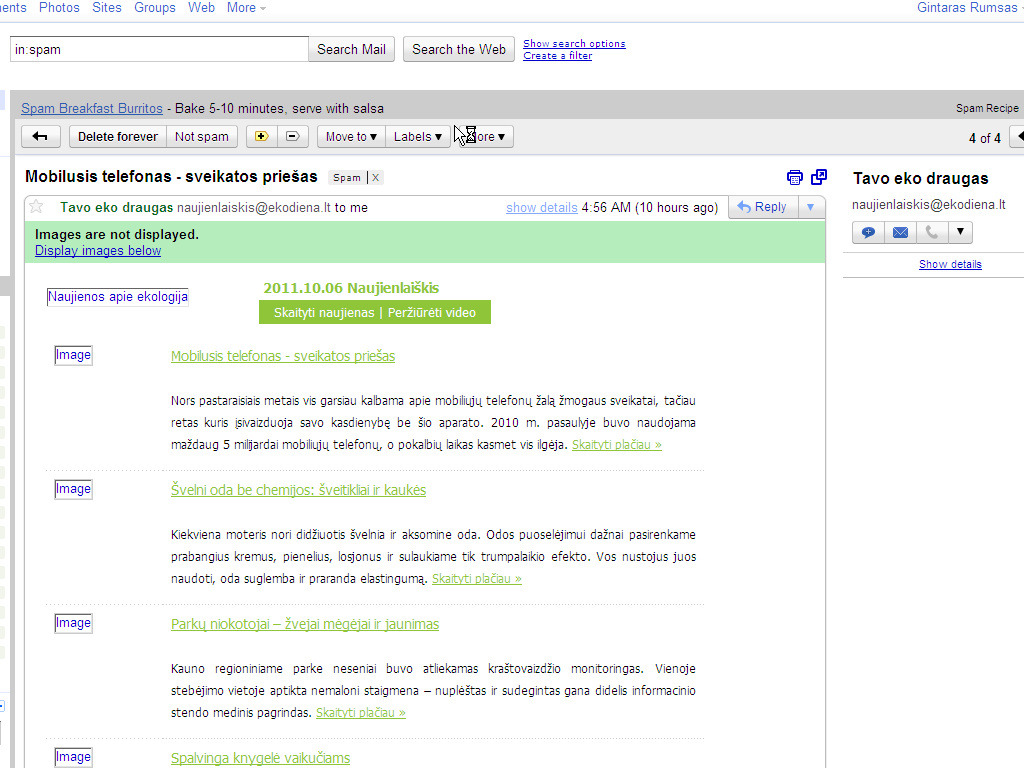Expand the contact actions dropdown arrow

960,233
